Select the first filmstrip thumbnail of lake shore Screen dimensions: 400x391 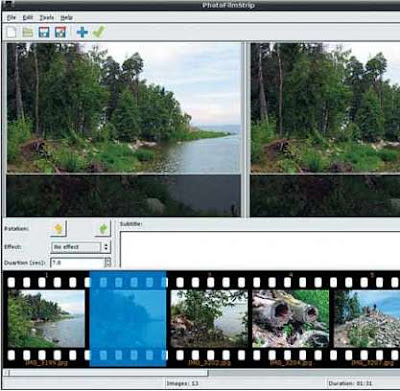(46, 319)
